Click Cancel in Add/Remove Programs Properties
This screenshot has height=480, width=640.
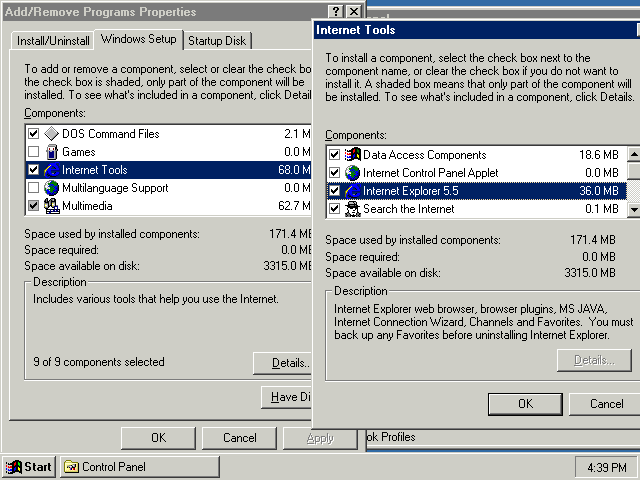pos(239,438)
